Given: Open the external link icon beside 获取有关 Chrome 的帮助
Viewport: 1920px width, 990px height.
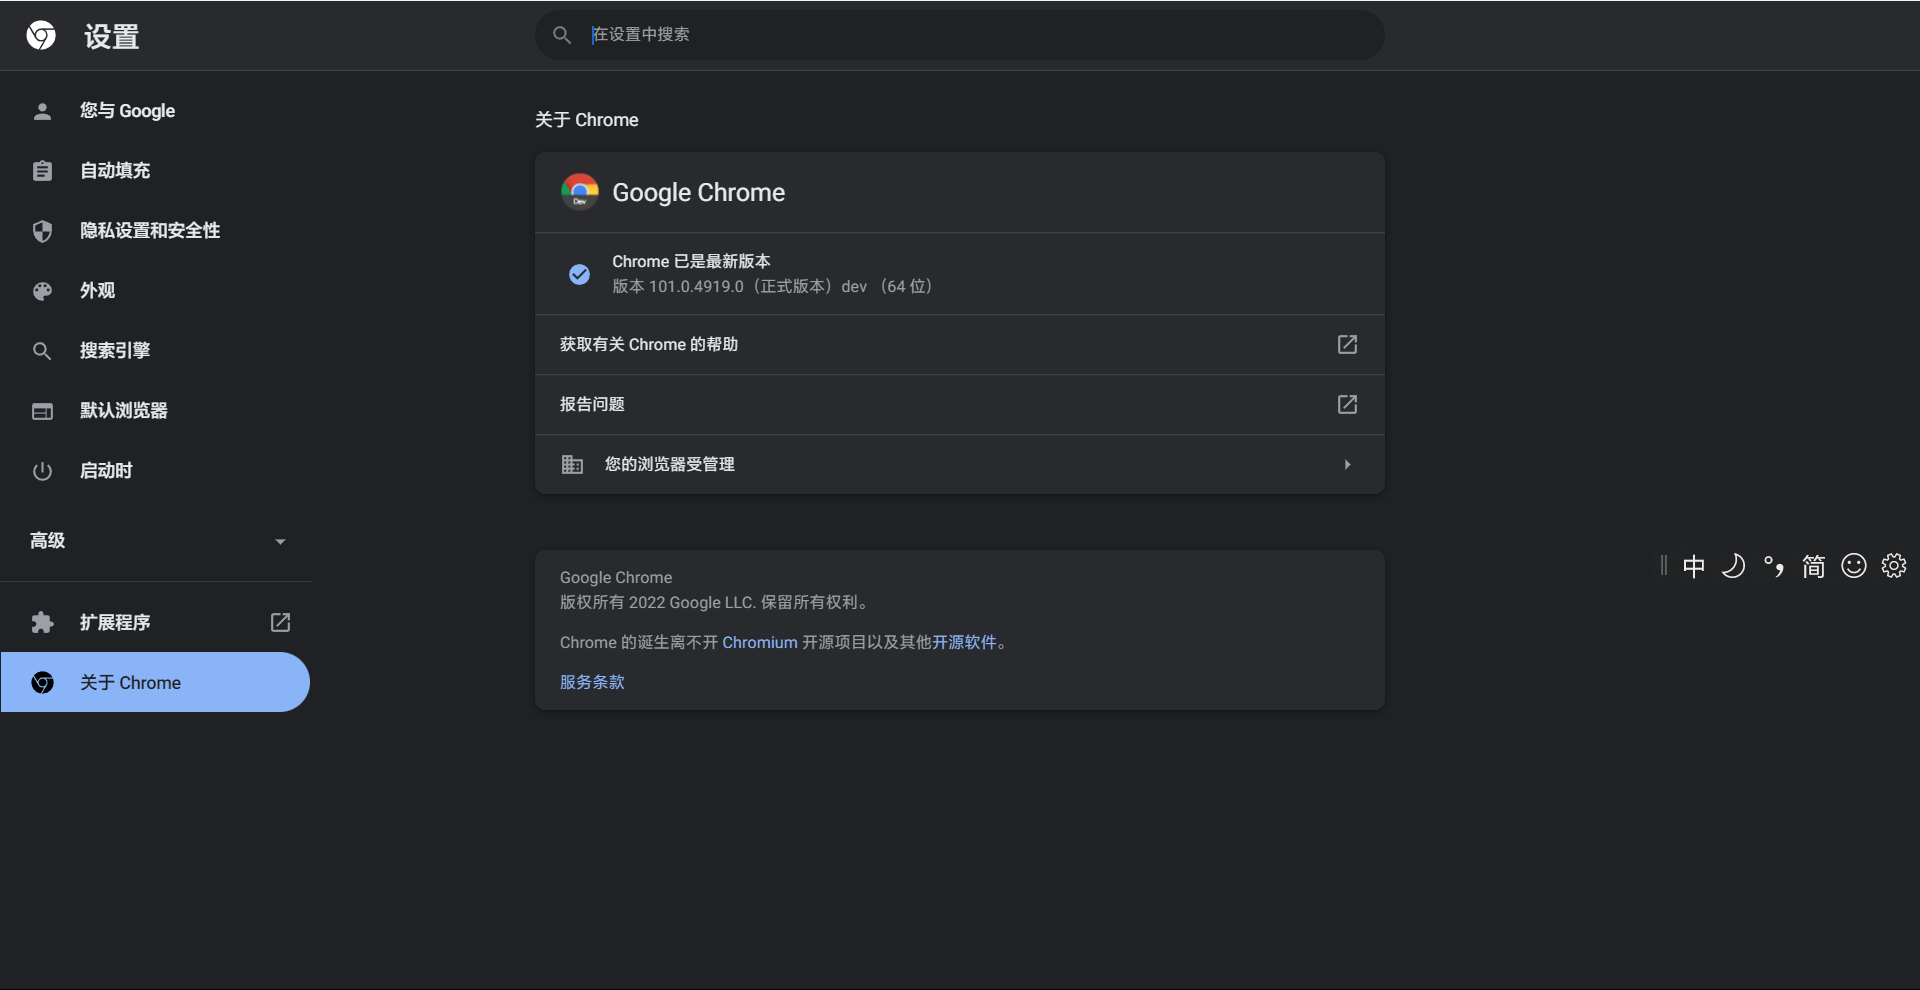Looking at the screenshot, I should pos(1347,344).
